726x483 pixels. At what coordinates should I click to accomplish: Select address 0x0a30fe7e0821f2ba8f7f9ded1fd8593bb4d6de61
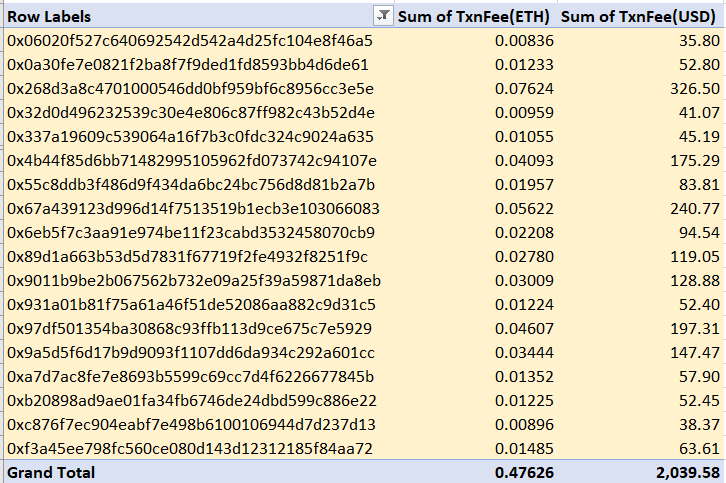[x=188, y=65]
